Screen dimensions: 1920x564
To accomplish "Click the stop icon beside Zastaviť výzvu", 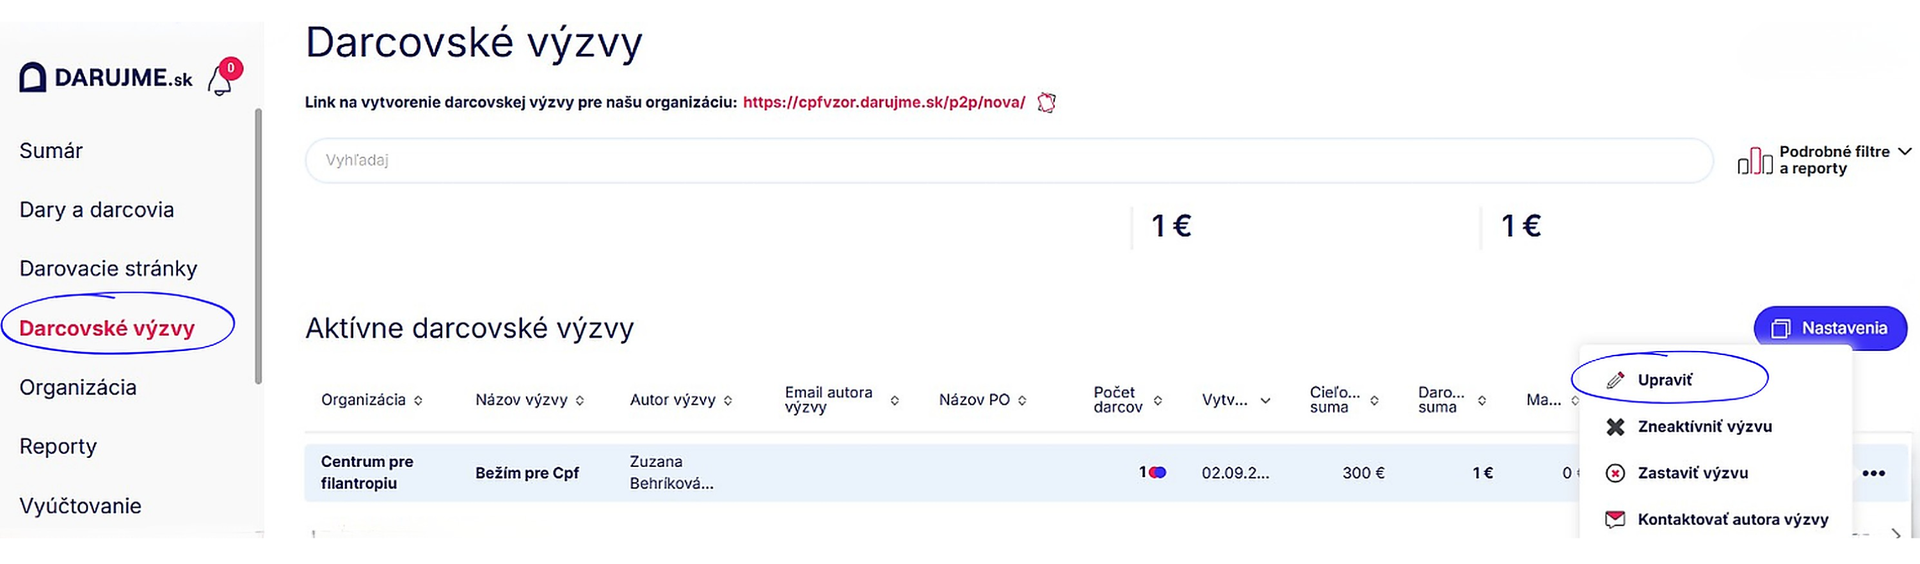I will pos(1615,473).
